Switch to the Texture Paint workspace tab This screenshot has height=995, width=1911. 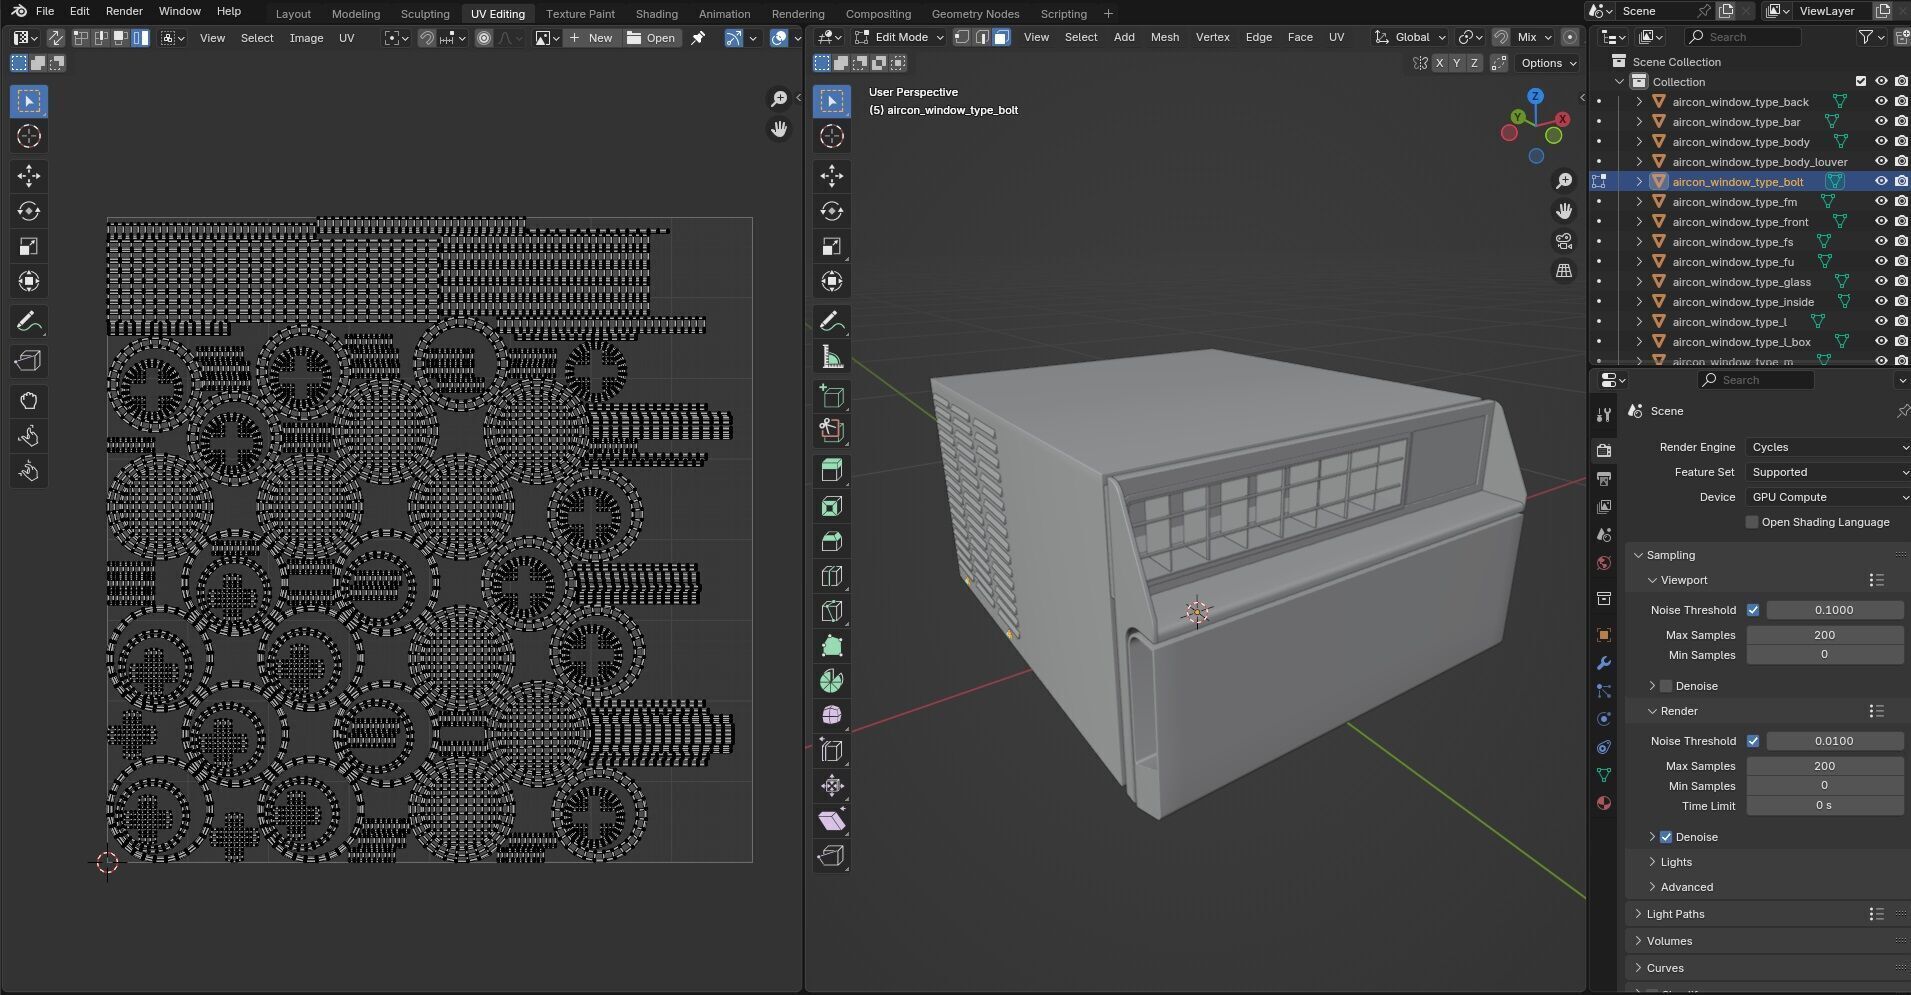pos(580,14)
